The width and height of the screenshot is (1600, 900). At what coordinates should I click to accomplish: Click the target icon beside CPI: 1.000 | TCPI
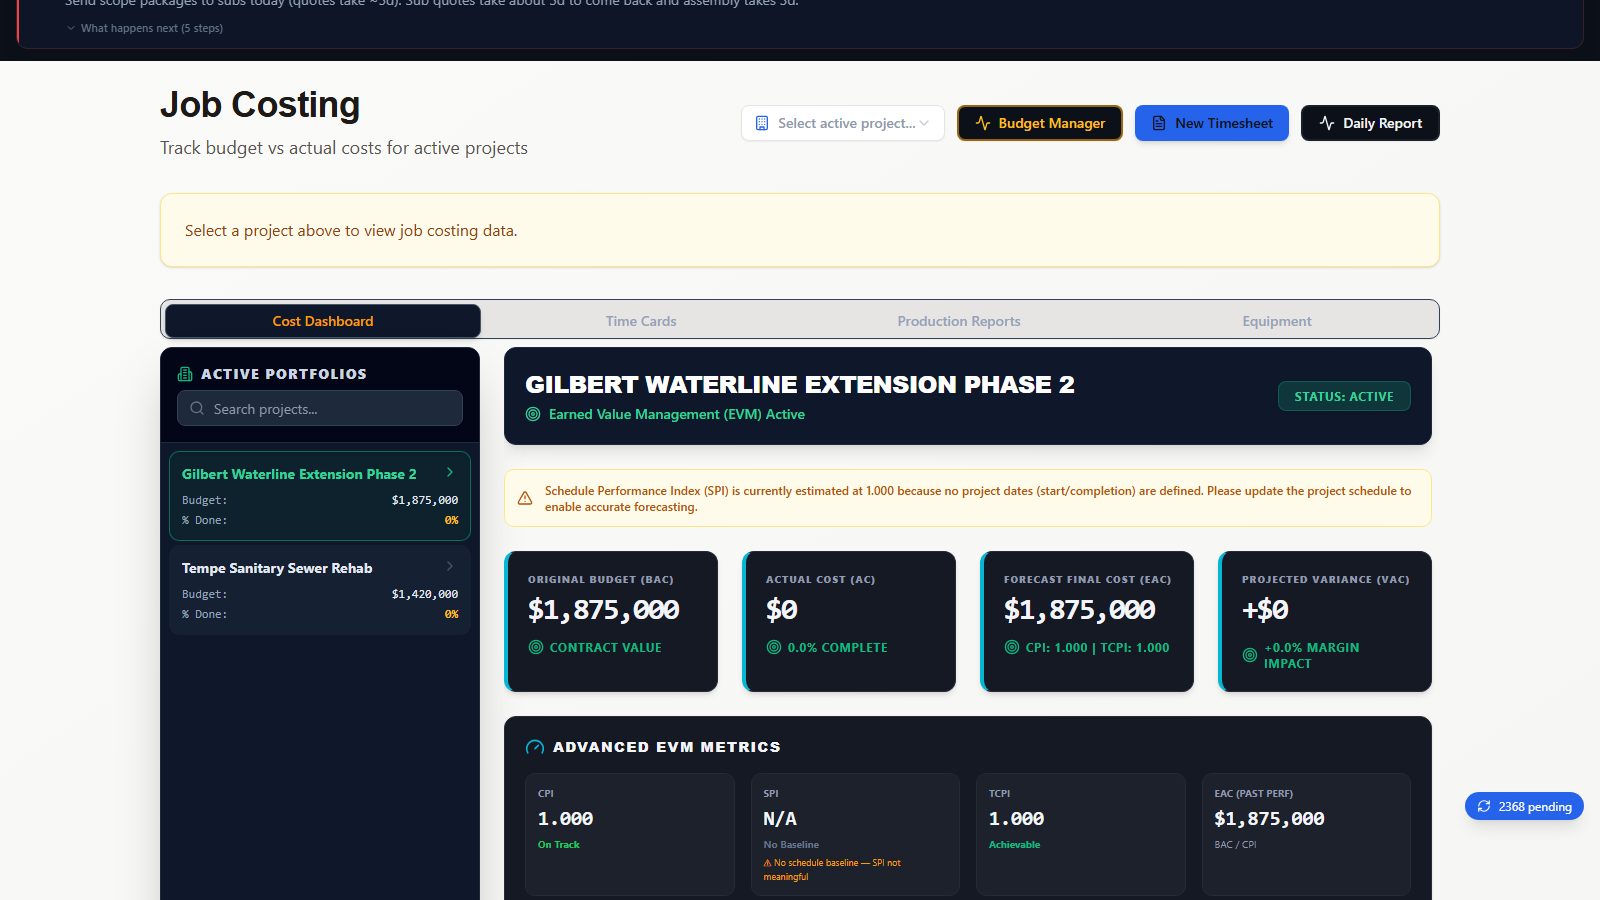[x=1012, y=647]
